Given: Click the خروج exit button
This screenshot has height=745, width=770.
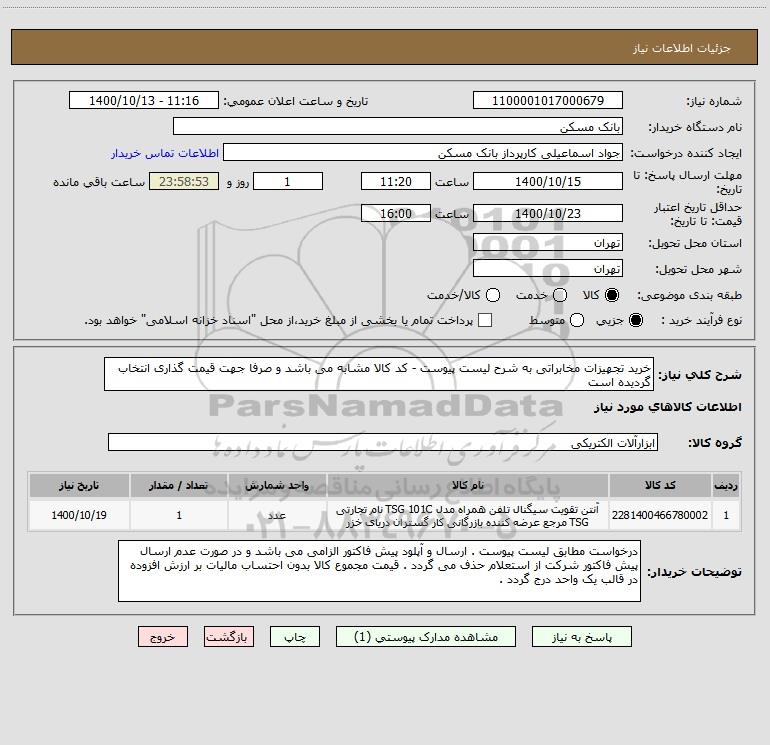Looking at the screenshot, I should coord(163,637).
